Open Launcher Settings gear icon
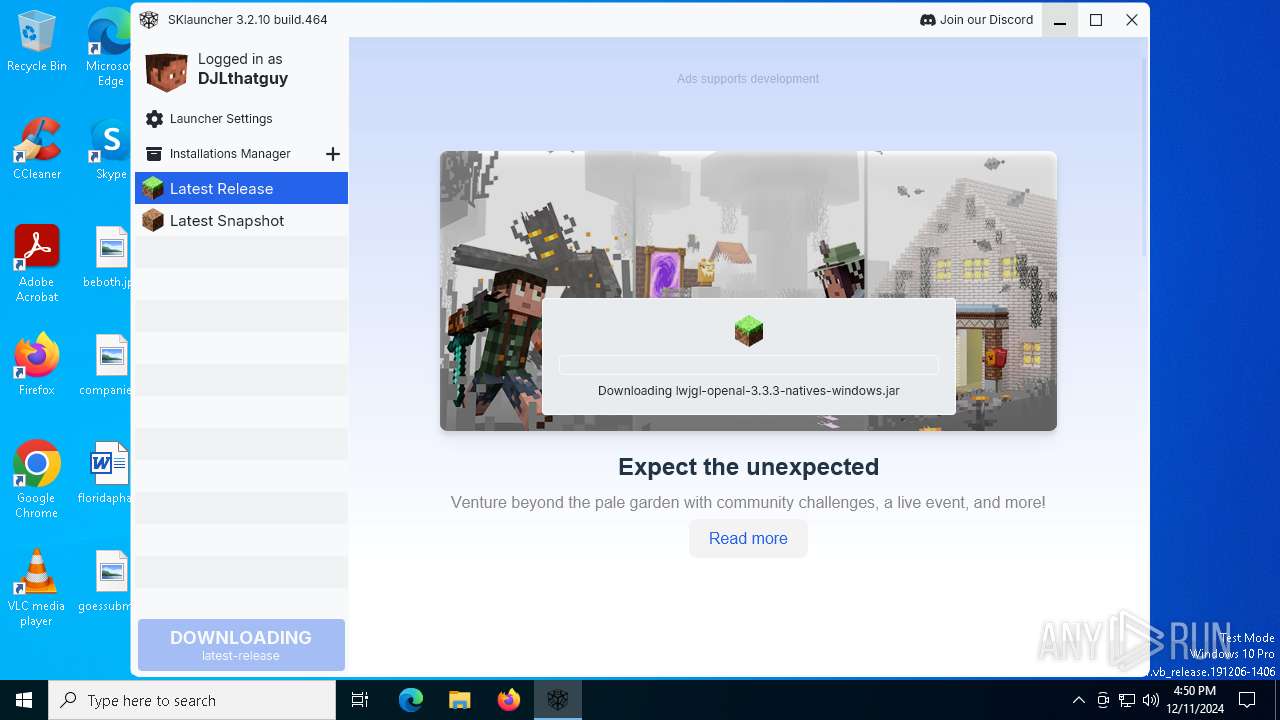1280x720 pixels. [x=154, y=119]
